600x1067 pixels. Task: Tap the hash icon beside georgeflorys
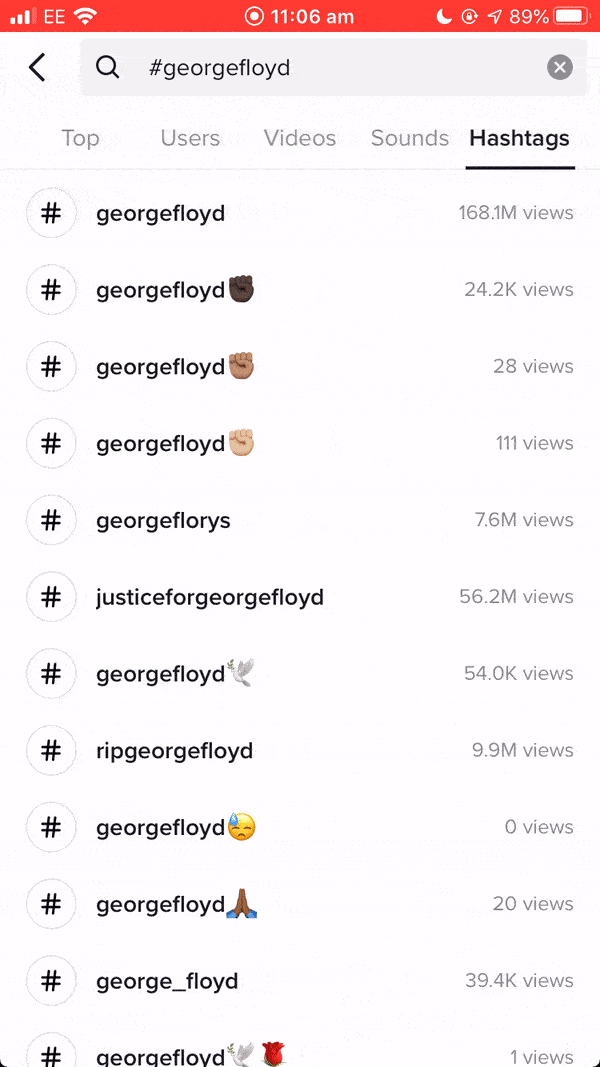click(x=51, y=520)
